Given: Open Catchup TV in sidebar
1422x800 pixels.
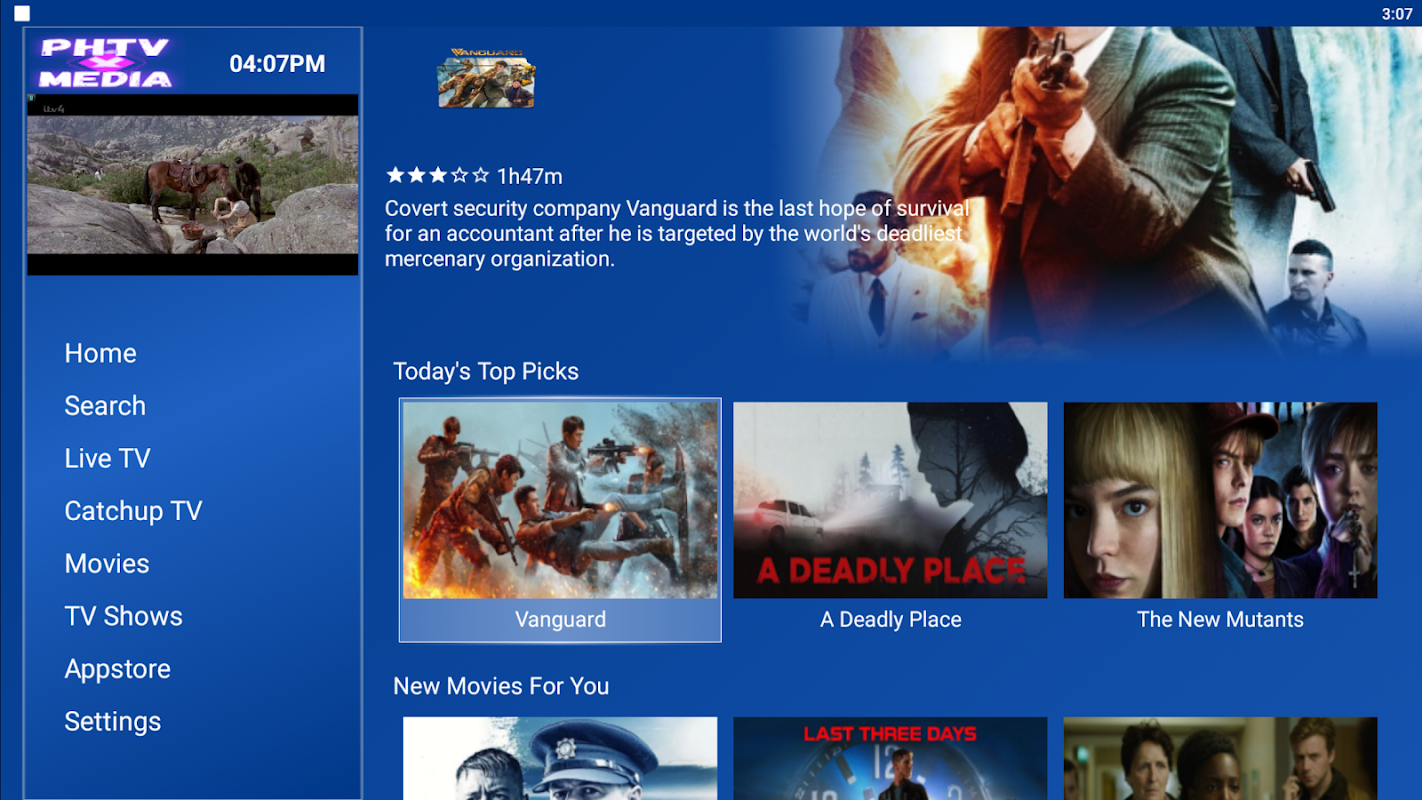Looking at the screenshot, I should pos(133,511).
